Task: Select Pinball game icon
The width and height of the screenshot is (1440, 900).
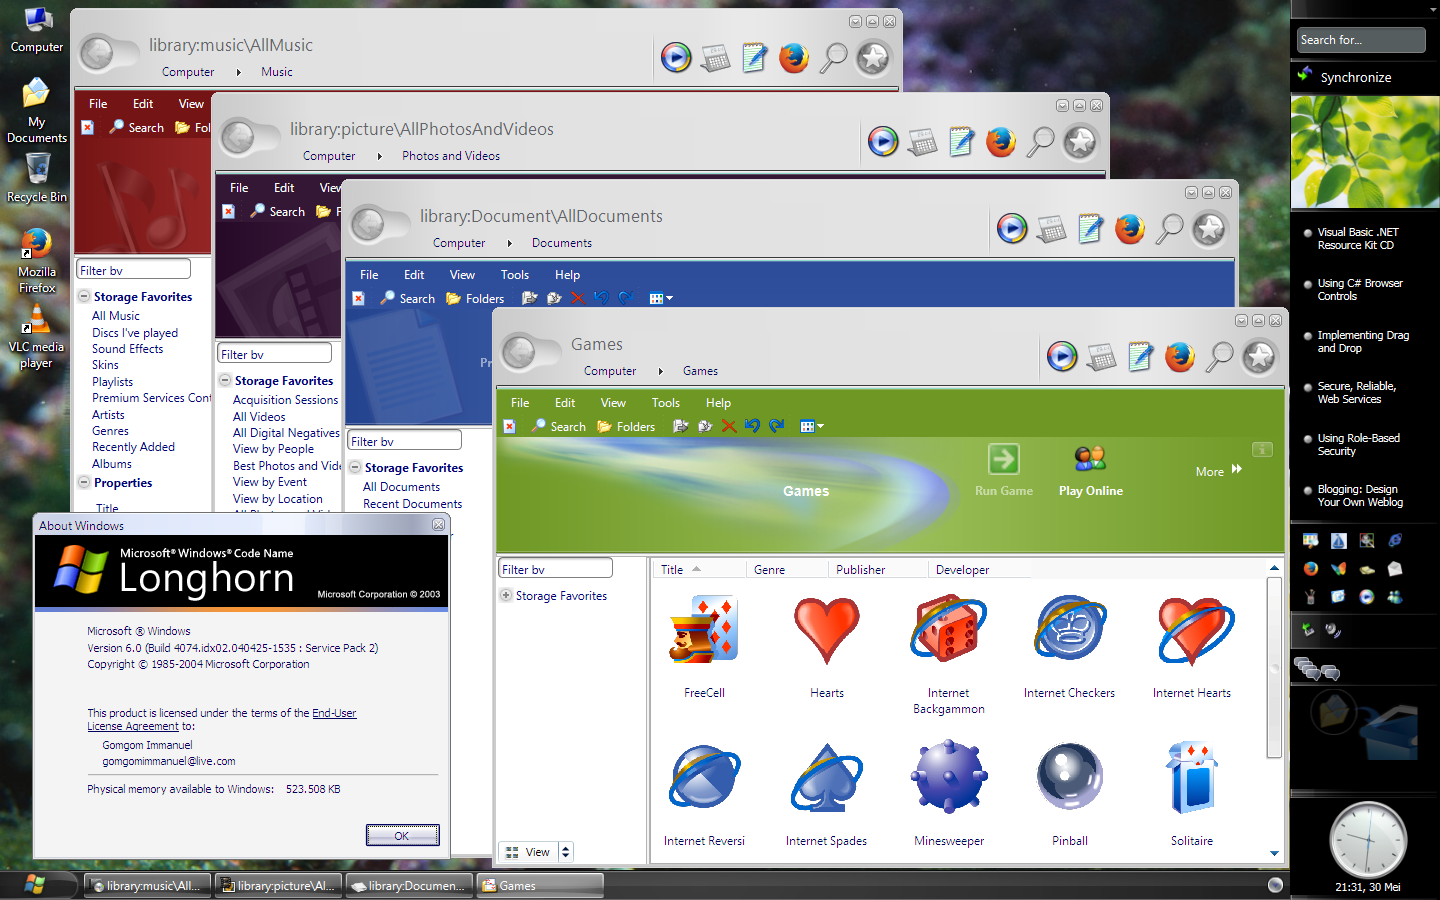Action: [x=1070, y=776]
